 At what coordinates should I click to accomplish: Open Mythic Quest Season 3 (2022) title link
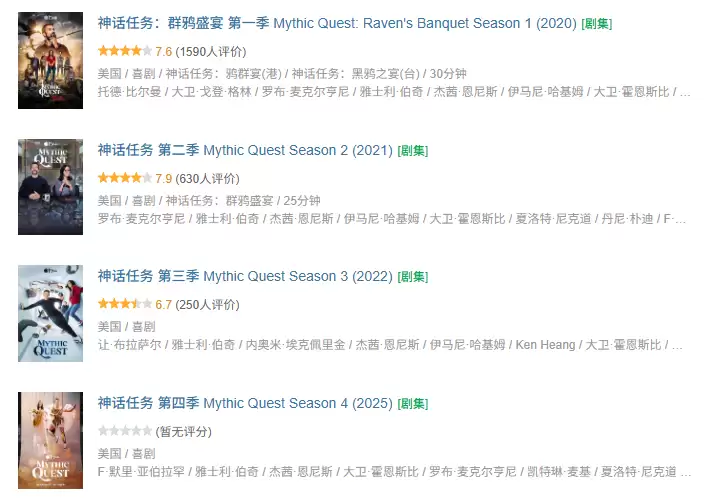[245, 276]
